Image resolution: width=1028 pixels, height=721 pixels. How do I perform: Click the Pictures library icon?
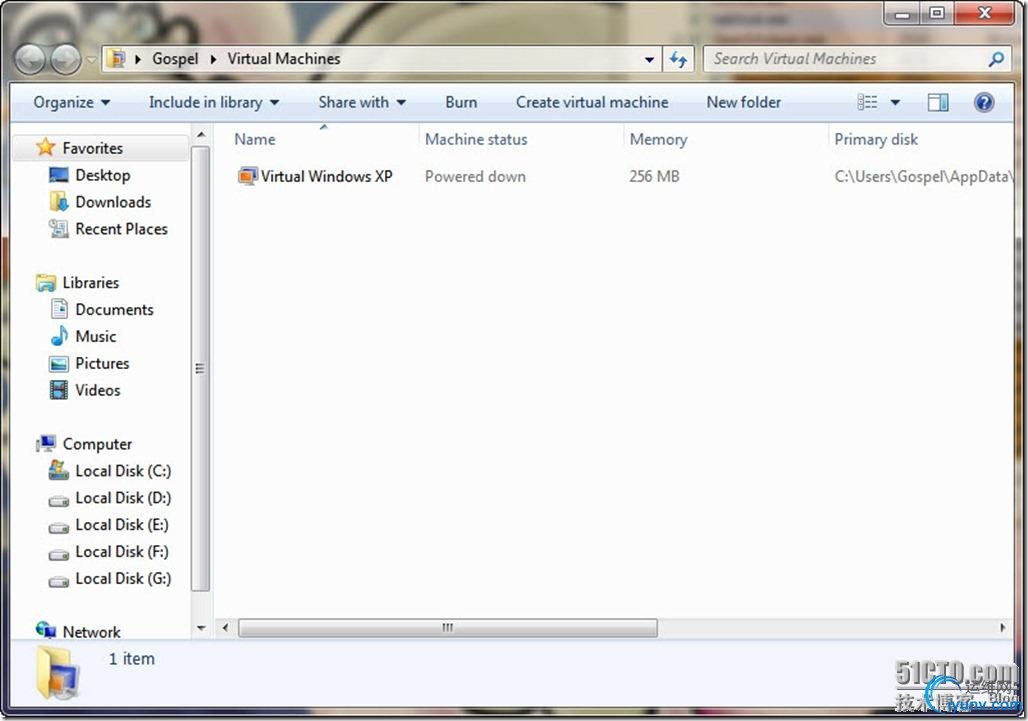[59, 363]
